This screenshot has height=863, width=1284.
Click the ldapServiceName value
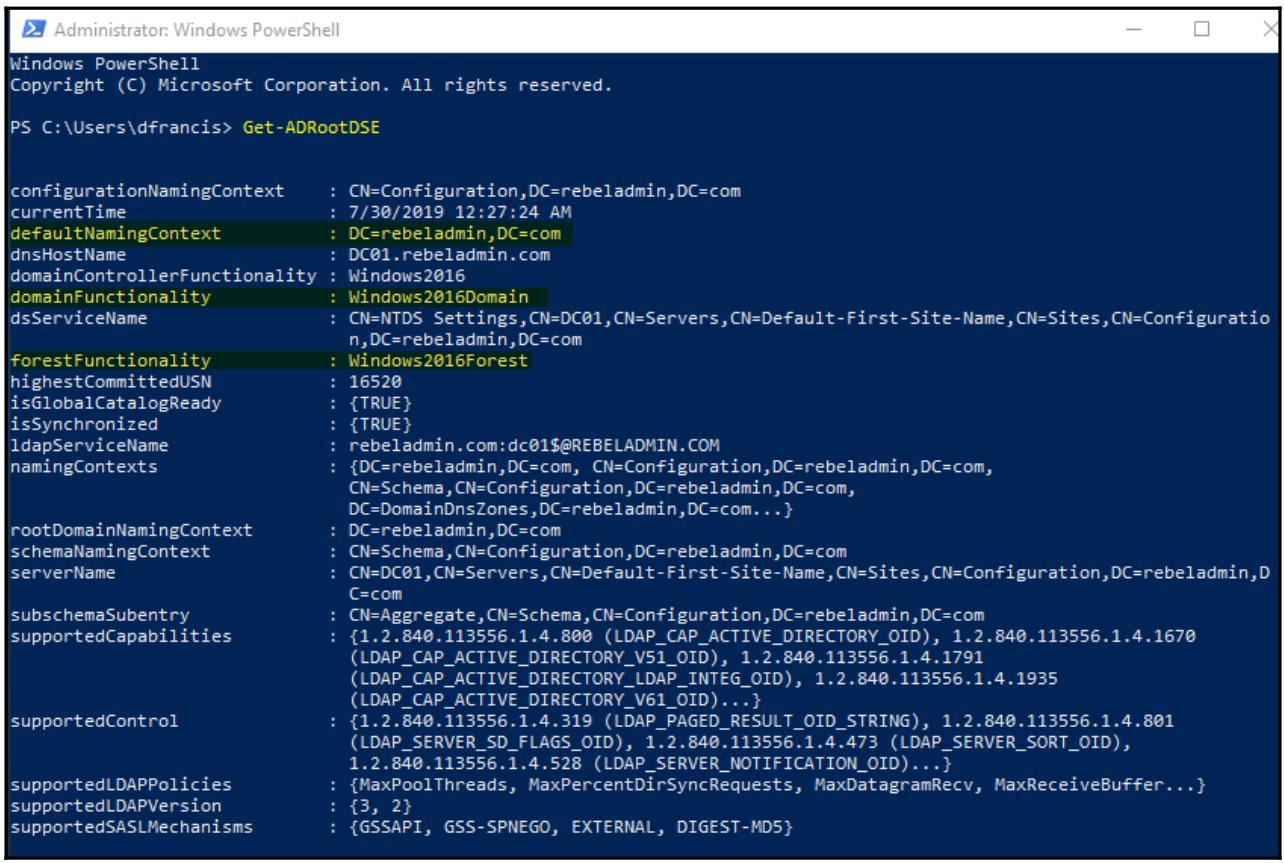pos(521,447)
